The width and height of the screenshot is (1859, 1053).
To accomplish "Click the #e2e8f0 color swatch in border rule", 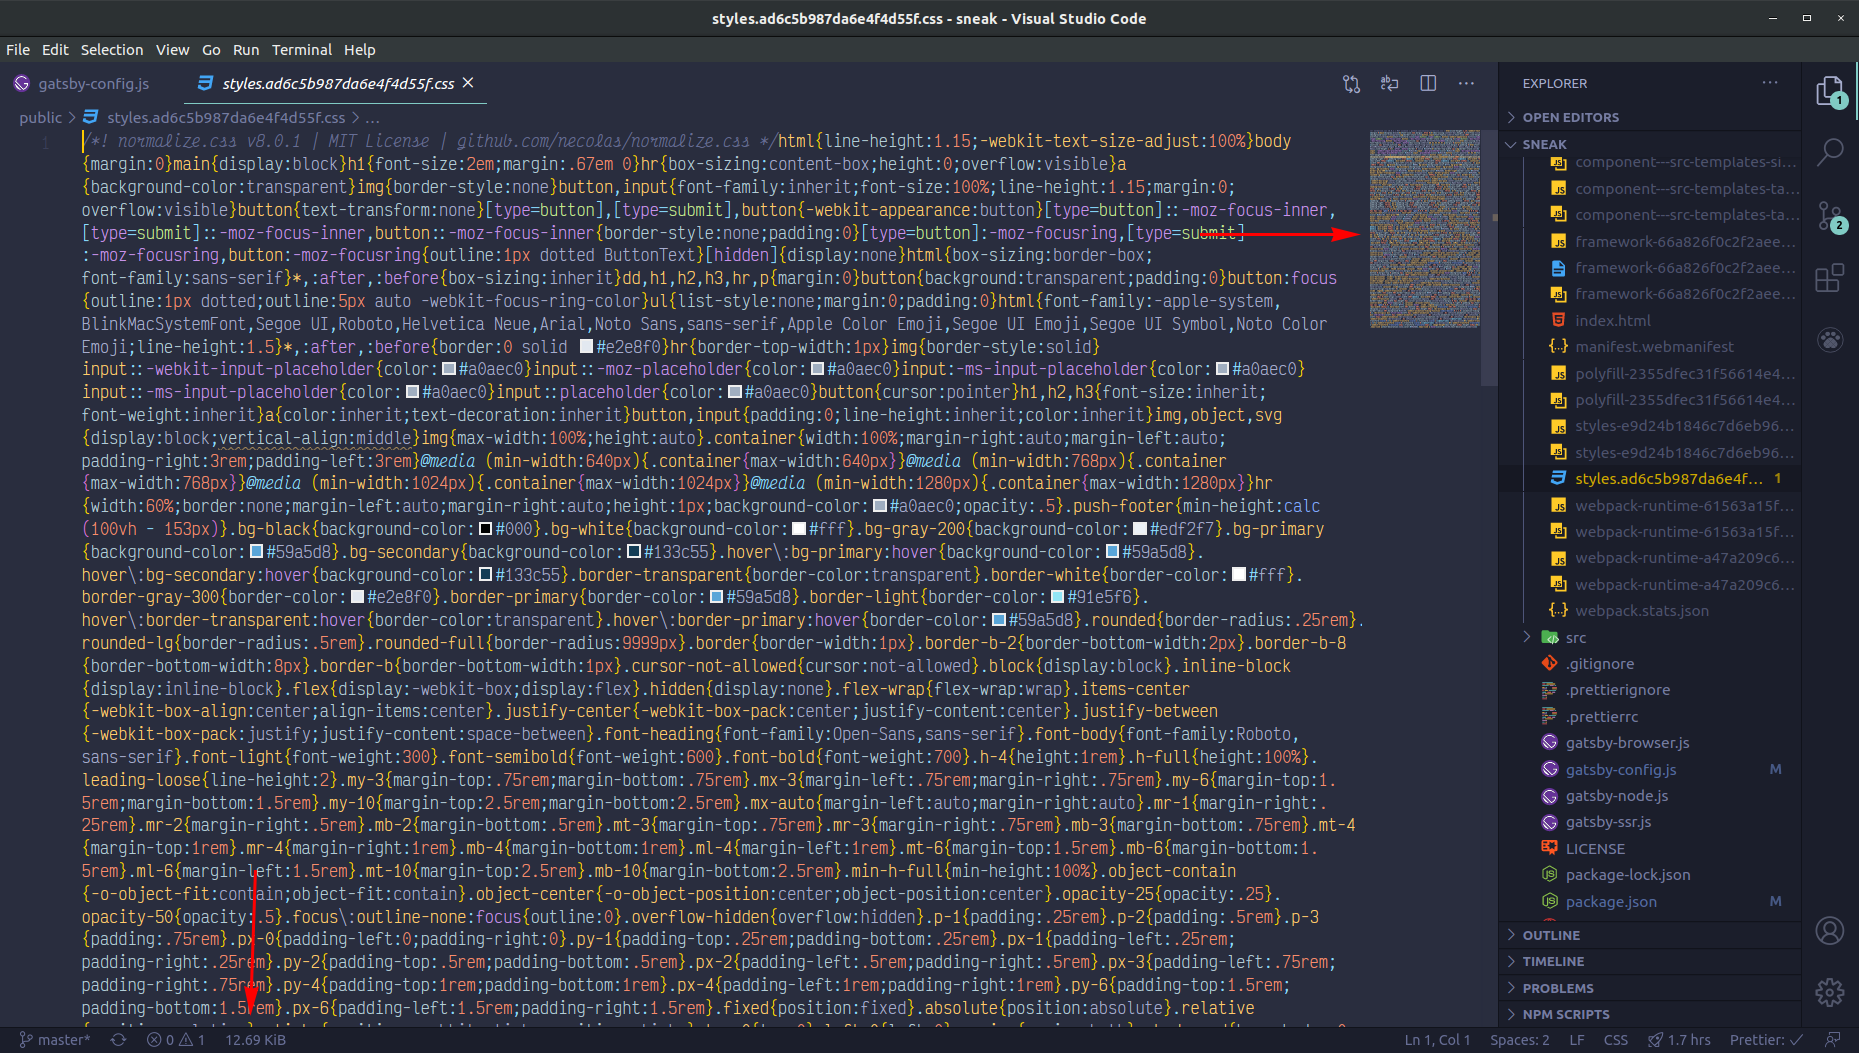I will [587, 347].
